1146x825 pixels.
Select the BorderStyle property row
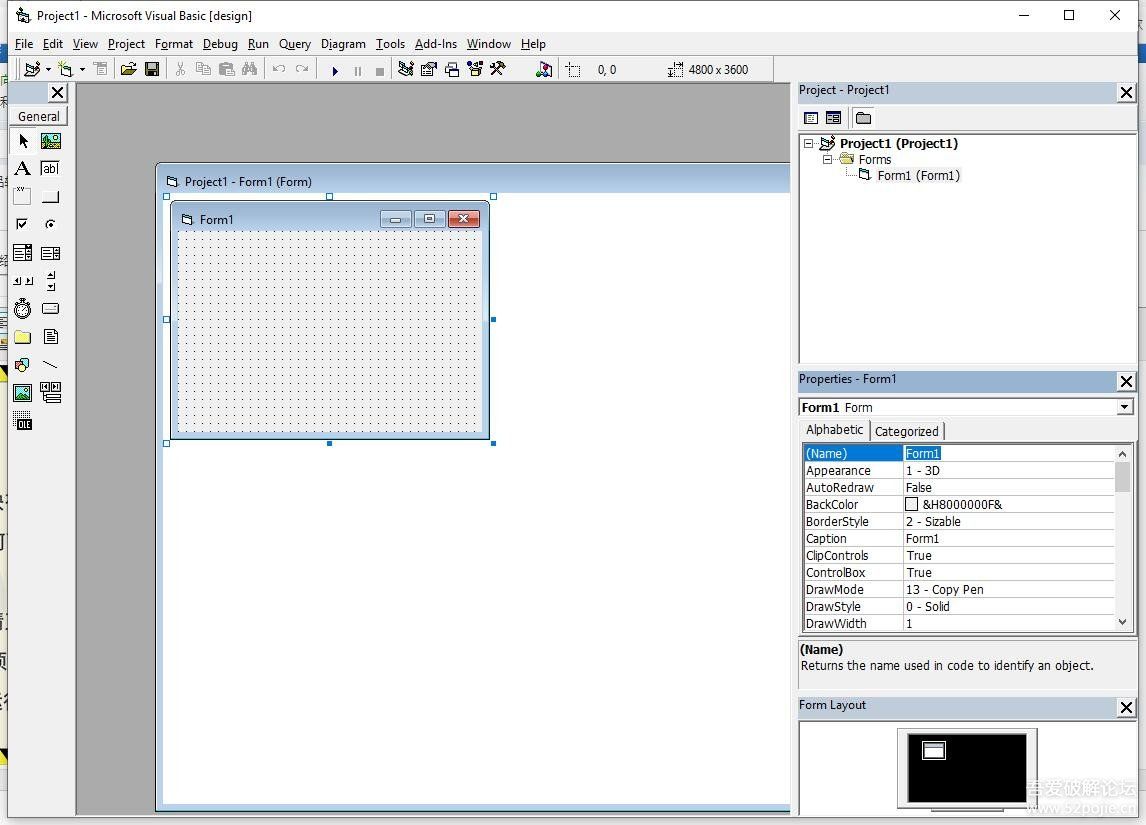tap(959, 522)
